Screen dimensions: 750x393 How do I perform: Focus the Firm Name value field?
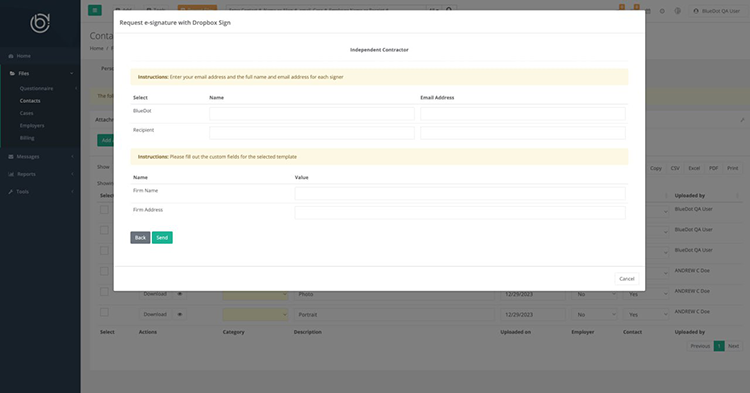460,193
